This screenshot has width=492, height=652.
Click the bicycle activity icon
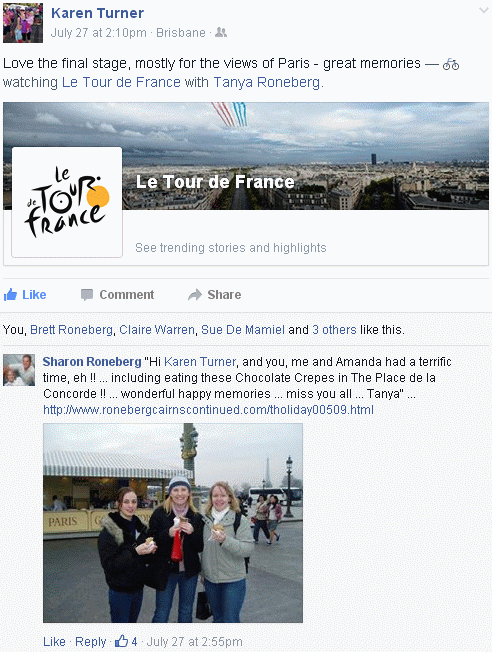450,64
